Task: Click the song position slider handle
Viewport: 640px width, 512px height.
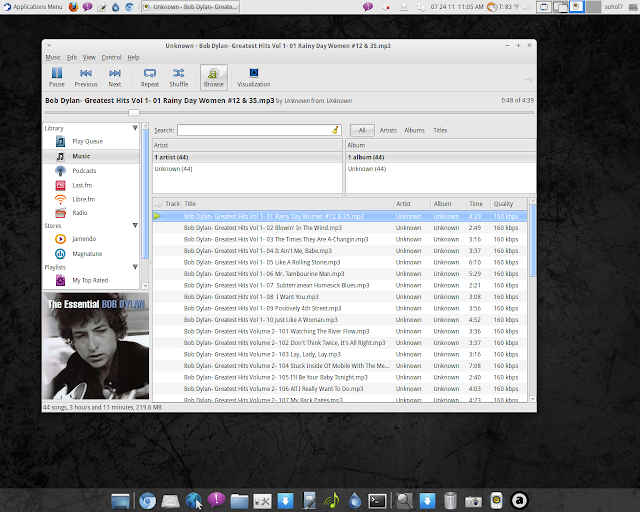Action: click(134, 112)
